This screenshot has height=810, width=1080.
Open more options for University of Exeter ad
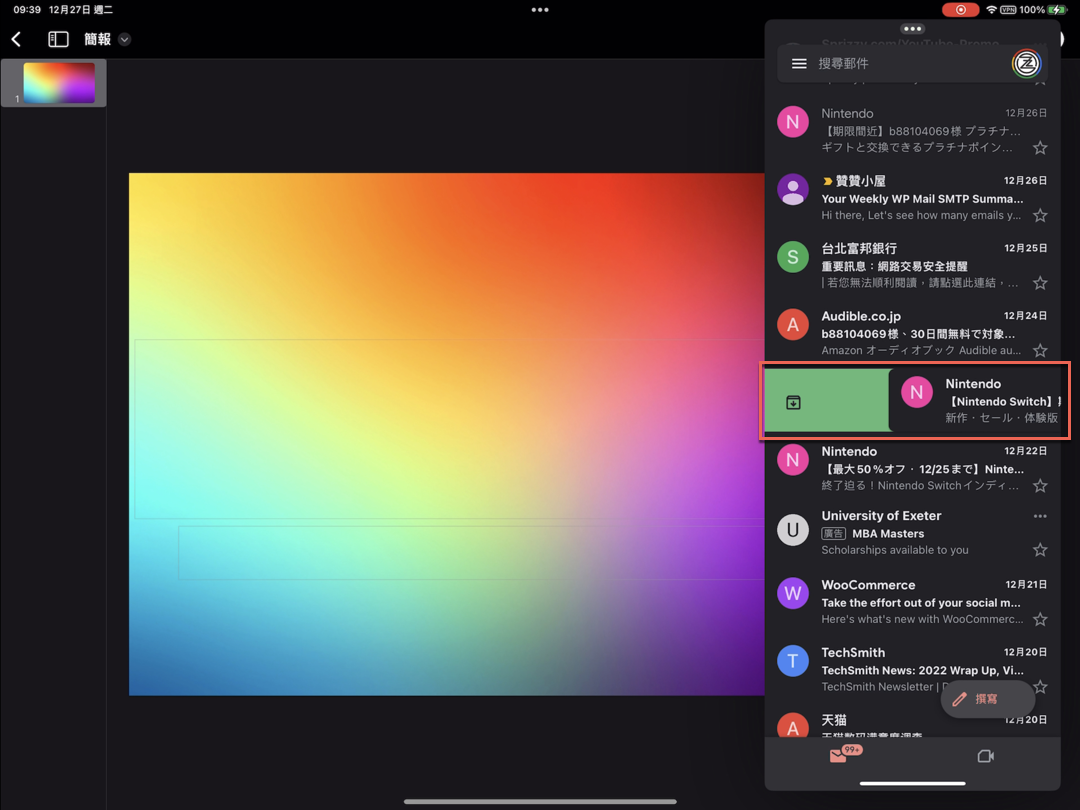[1040, 516]
